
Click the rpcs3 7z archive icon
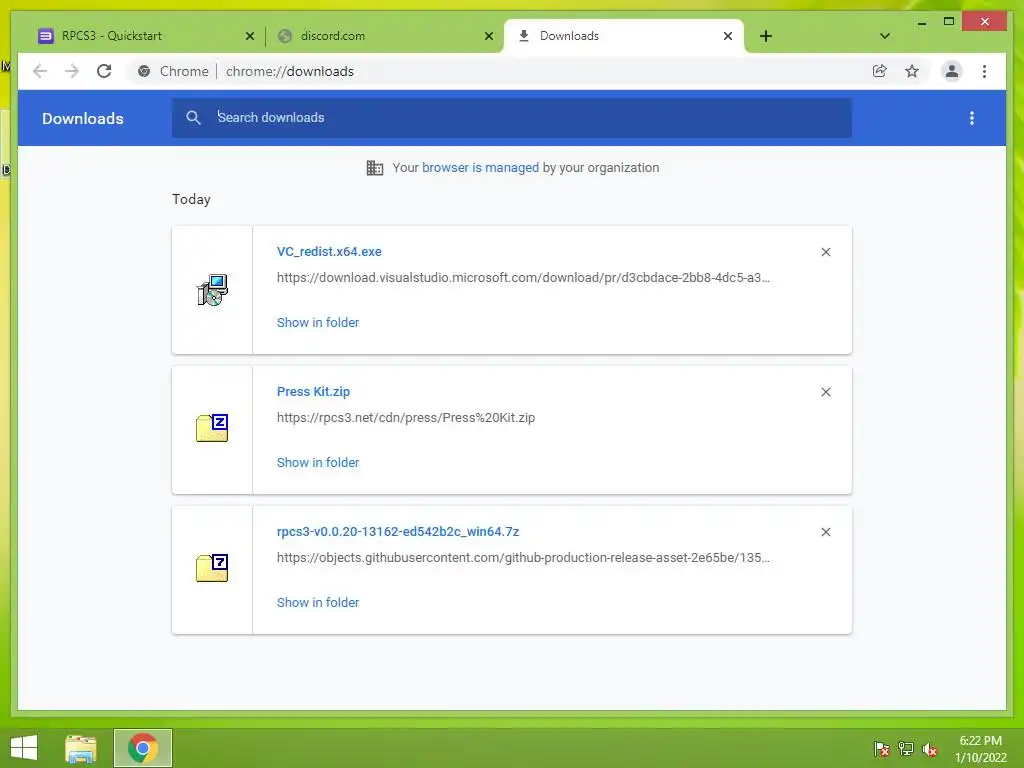[212, 568]
